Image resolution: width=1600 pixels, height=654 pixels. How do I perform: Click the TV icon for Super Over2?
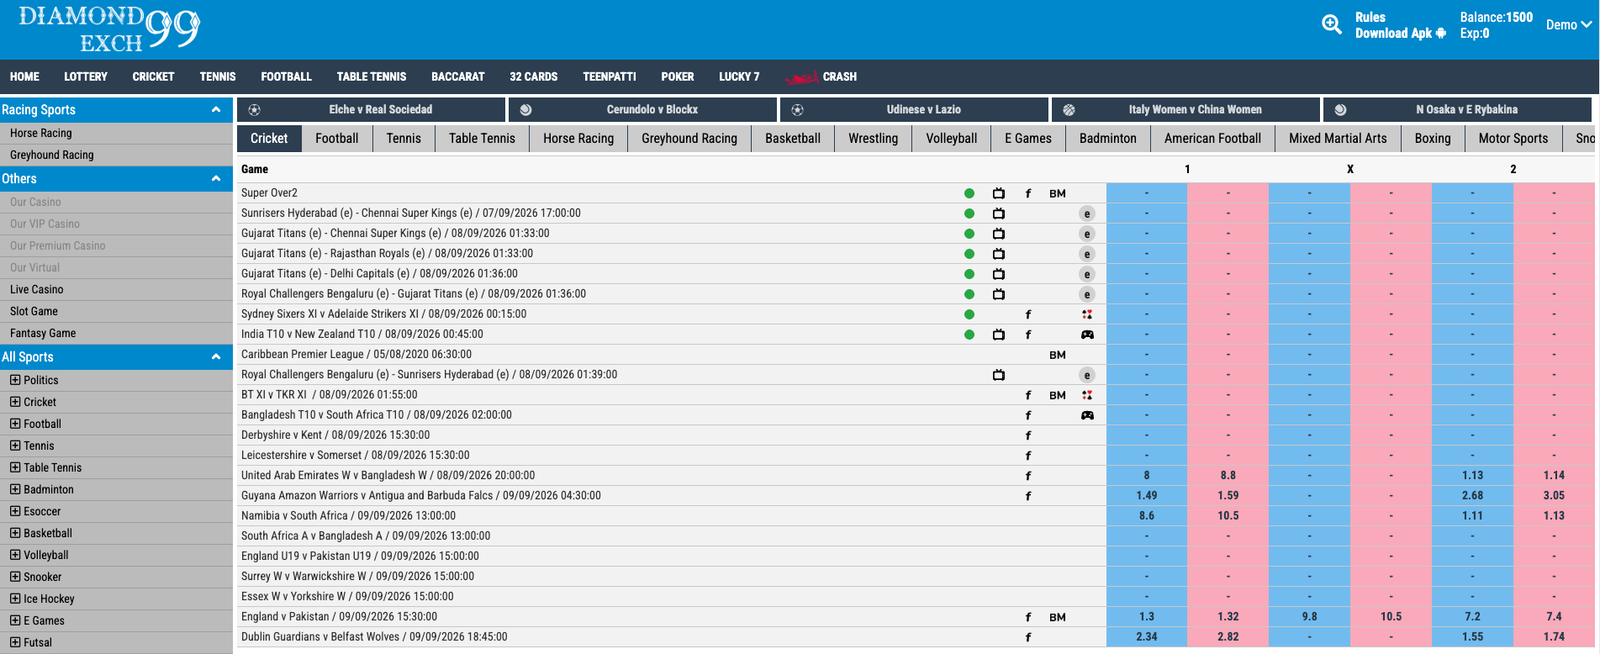point(998,193)
